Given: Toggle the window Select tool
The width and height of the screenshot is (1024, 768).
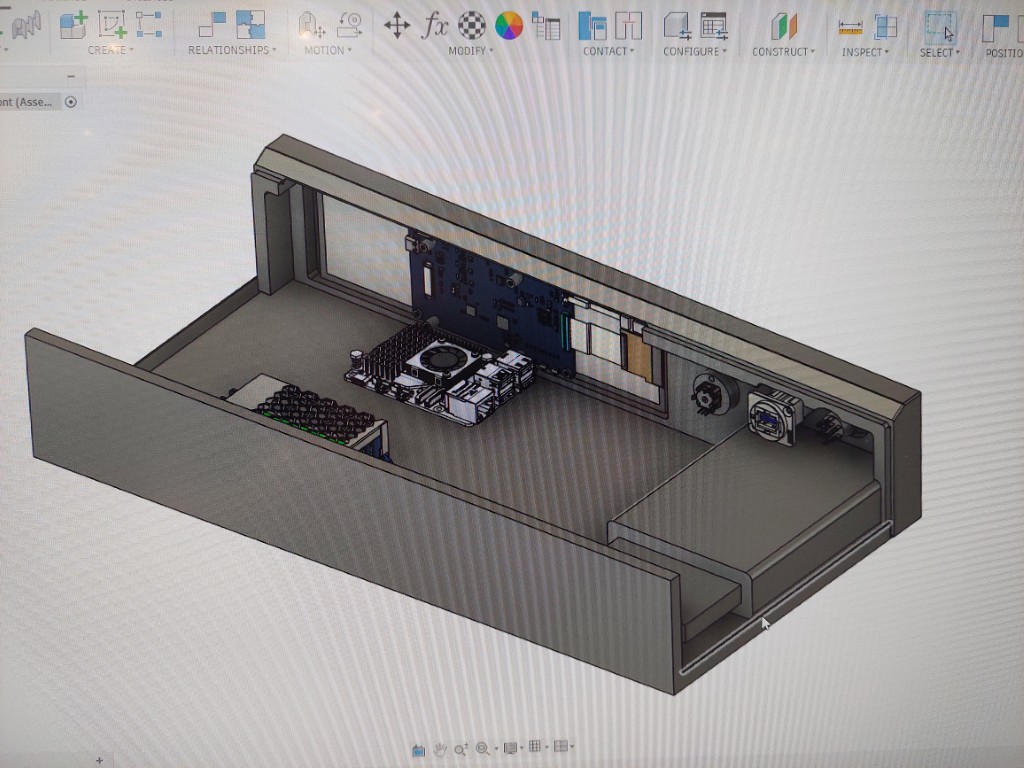Looking at the screenshot, I should point(938,26).
